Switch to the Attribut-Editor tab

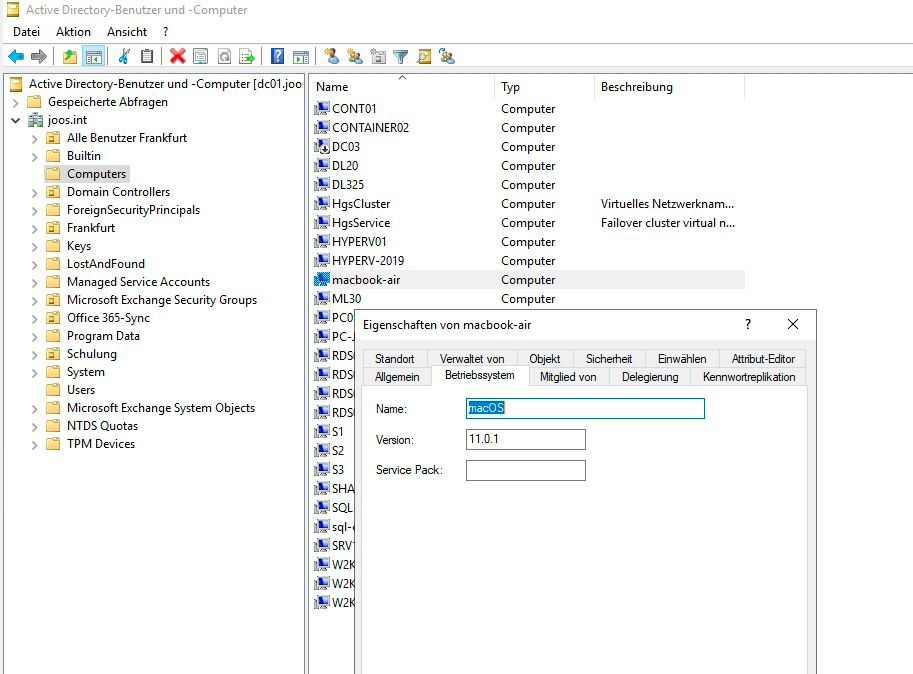tap(763, 359)
